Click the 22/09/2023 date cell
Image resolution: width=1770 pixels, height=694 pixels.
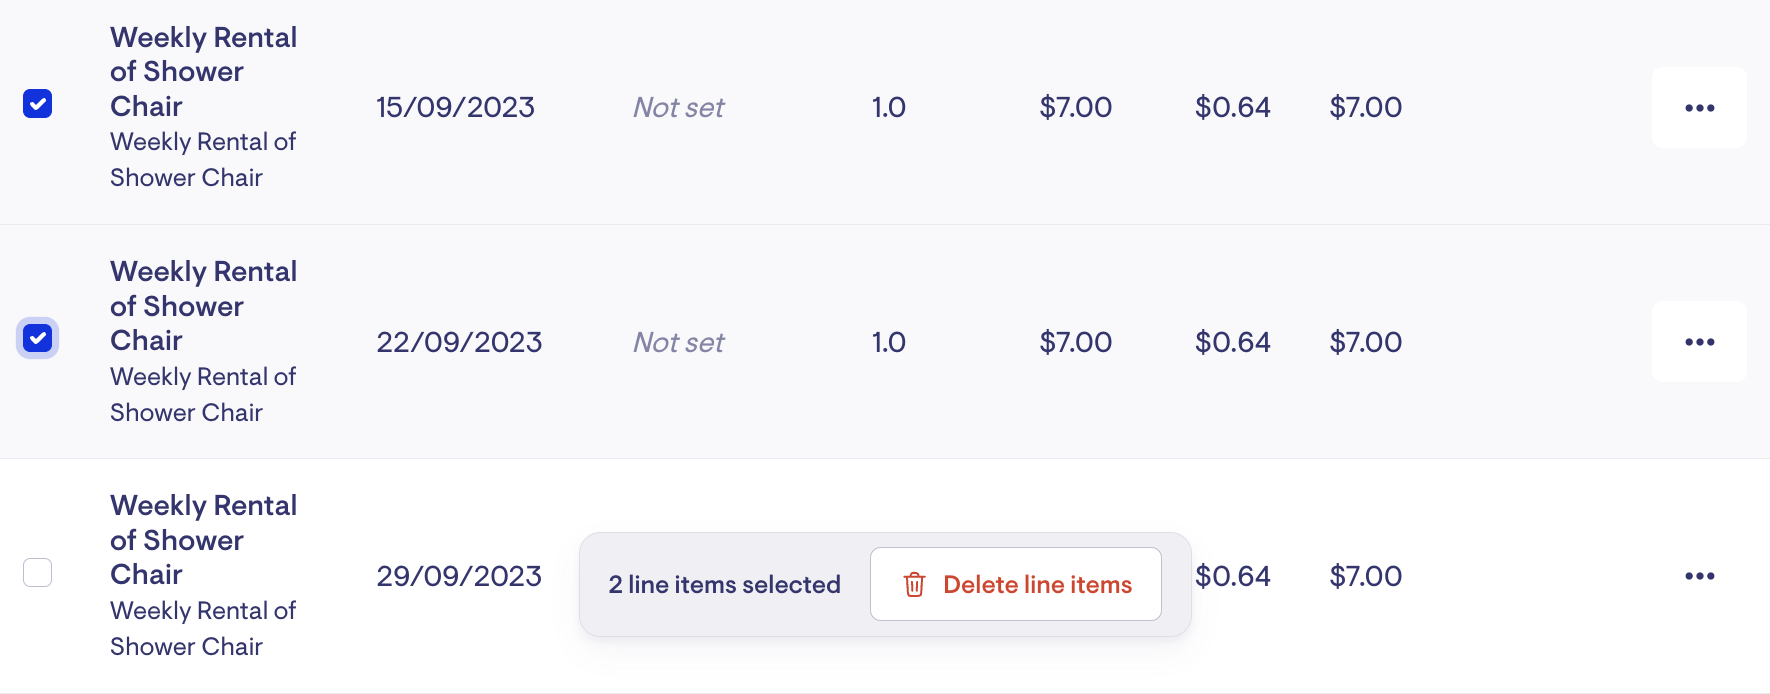pos(459,342)
